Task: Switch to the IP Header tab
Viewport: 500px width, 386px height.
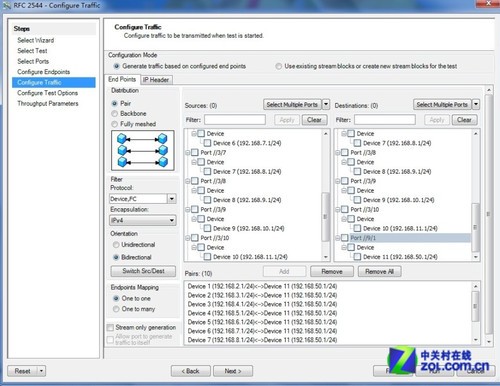Action: point(156,80)
